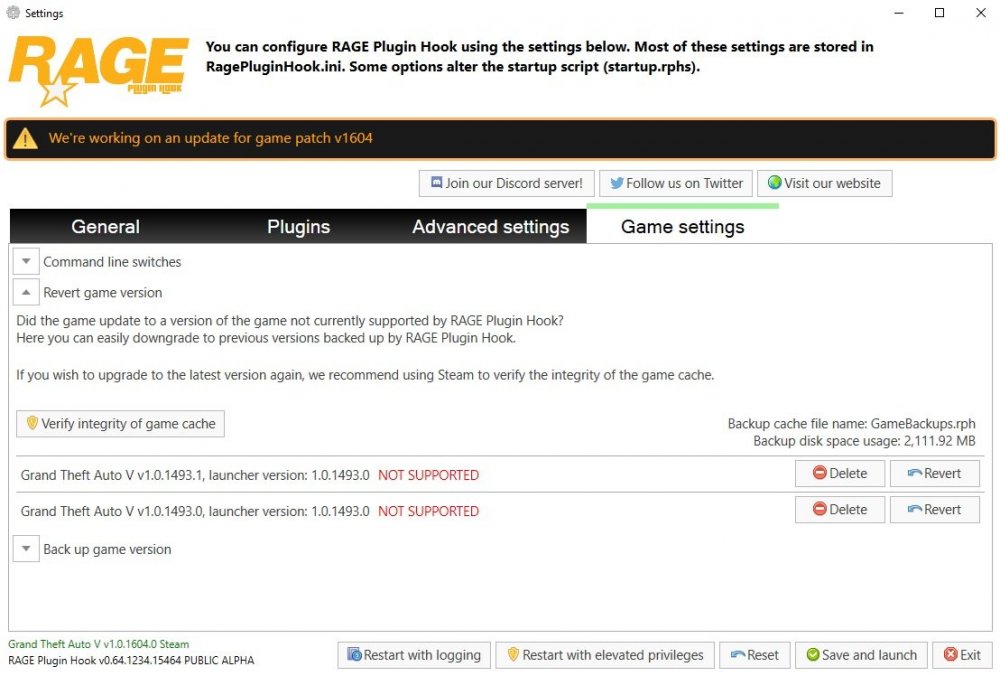Click the shield icon on Verify integrity
Image resolution: width=1000 pixels, height=676 pixels.
point(32,423)
